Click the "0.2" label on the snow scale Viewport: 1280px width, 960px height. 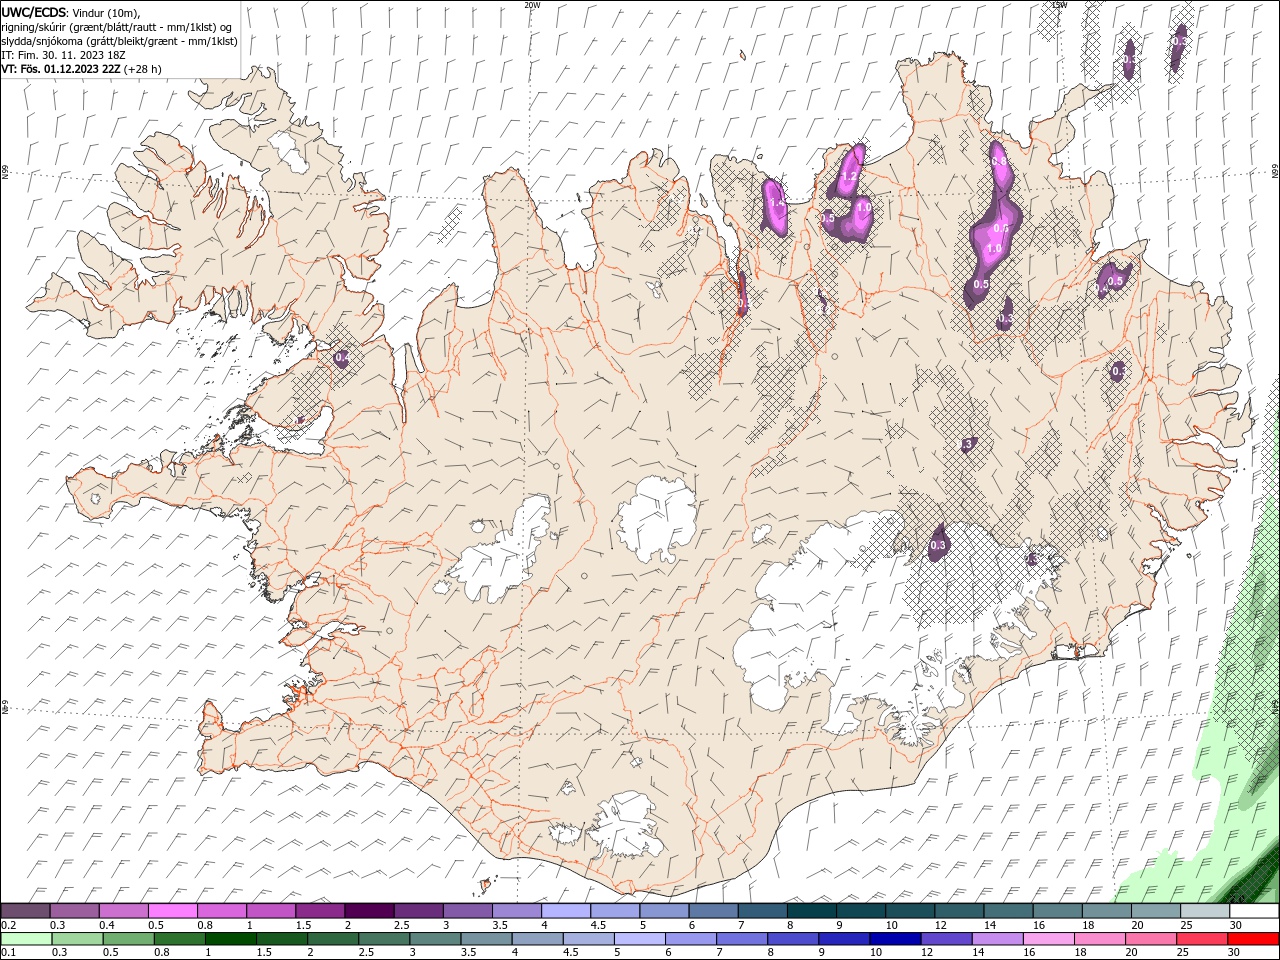click(x=8, y=925)
